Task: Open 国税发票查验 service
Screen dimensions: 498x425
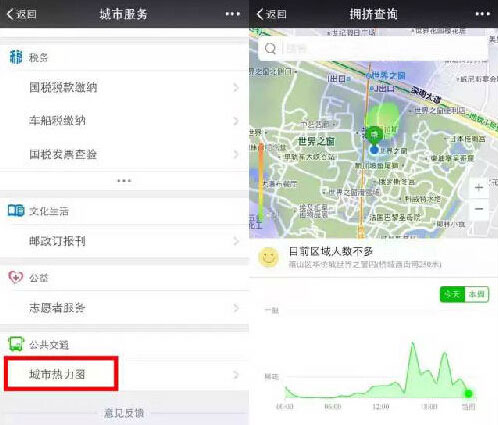Action: coord(124,154)
